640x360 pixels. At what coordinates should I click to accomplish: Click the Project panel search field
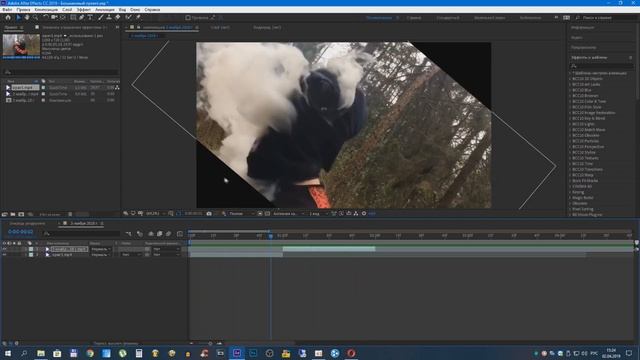click(60, 72)
